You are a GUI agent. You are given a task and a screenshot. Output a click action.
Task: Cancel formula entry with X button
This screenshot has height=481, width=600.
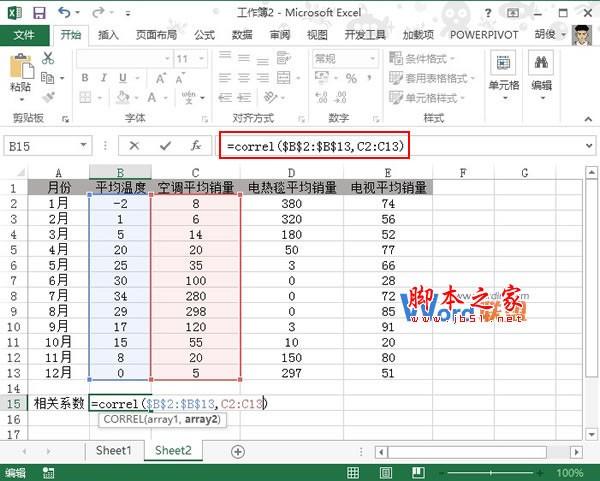coord(134,145)
